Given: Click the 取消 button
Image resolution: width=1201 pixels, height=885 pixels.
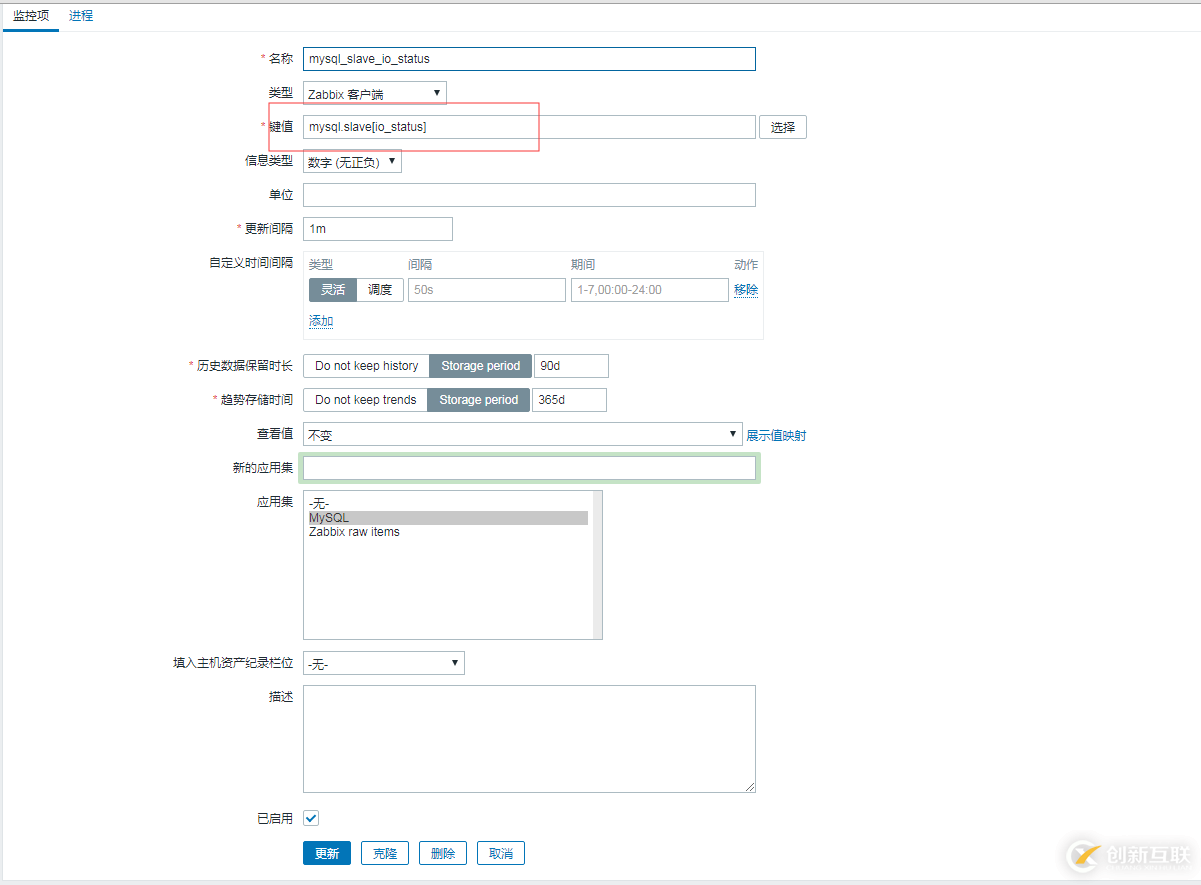Looking at the screenshot, I should click(500, 852).
